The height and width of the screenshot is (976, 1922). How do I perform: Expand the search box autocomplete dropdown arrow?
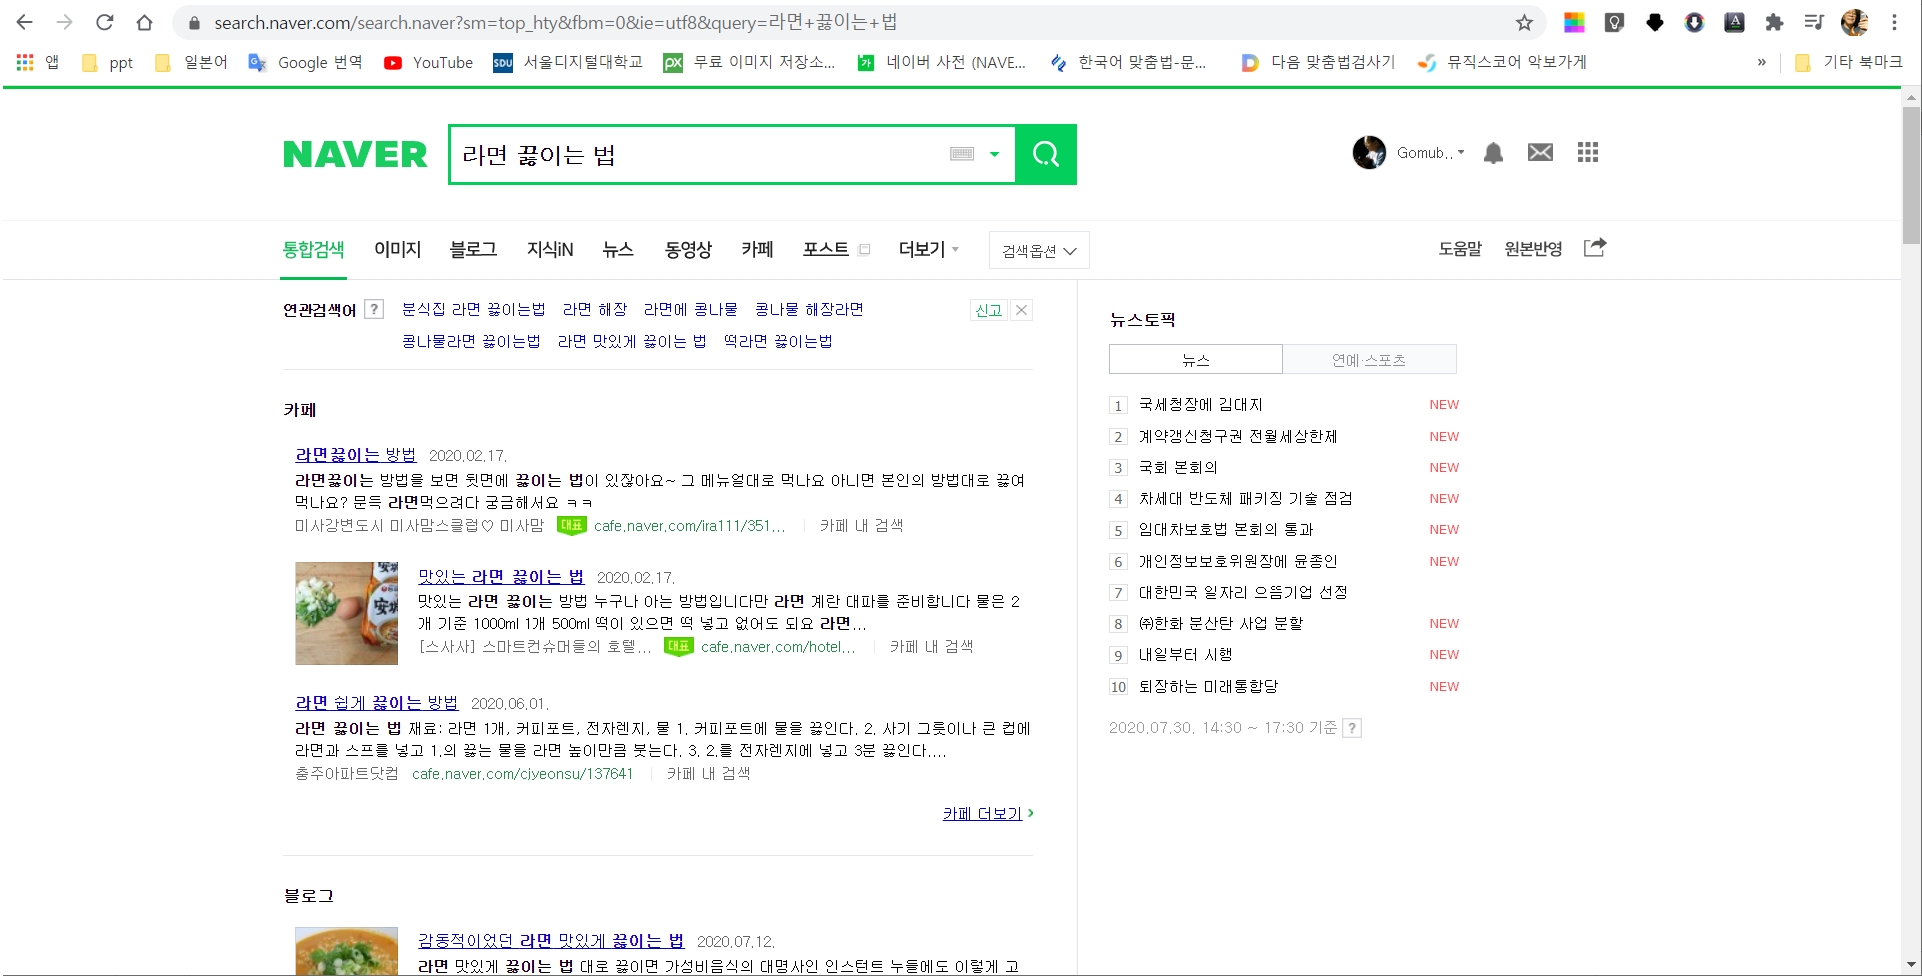point(994,154)
